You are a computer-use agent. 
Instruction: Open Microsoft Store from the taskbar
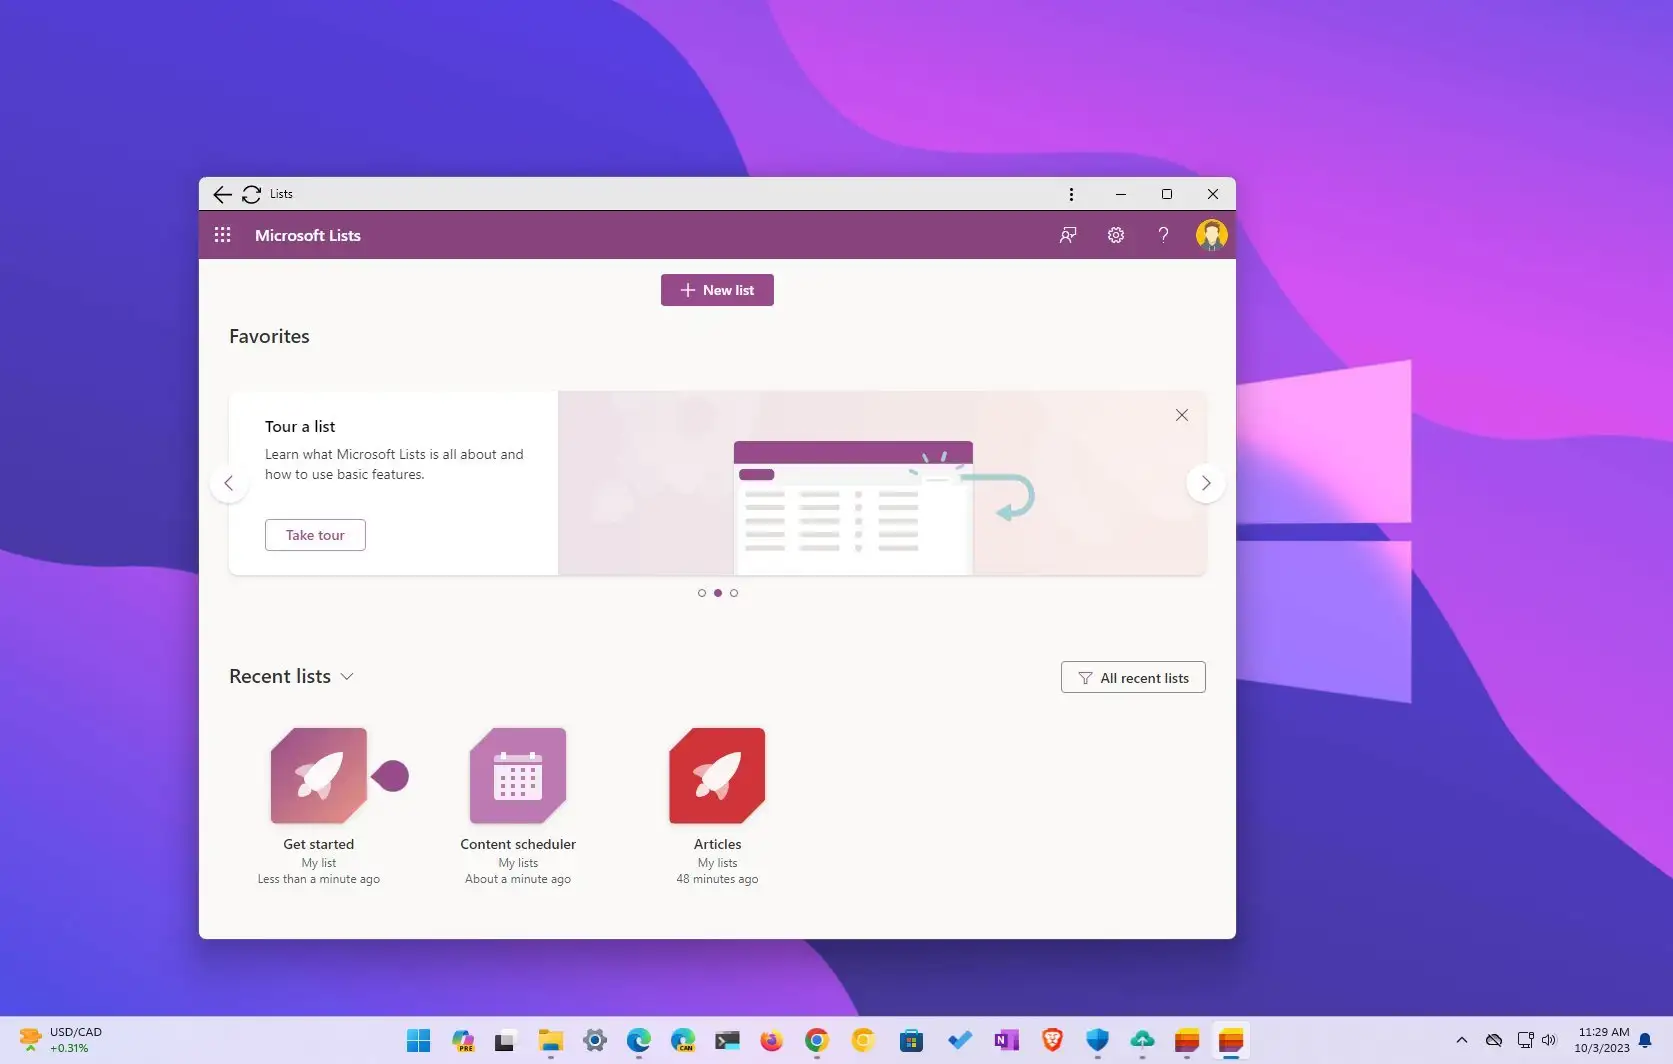(911, 1041)
